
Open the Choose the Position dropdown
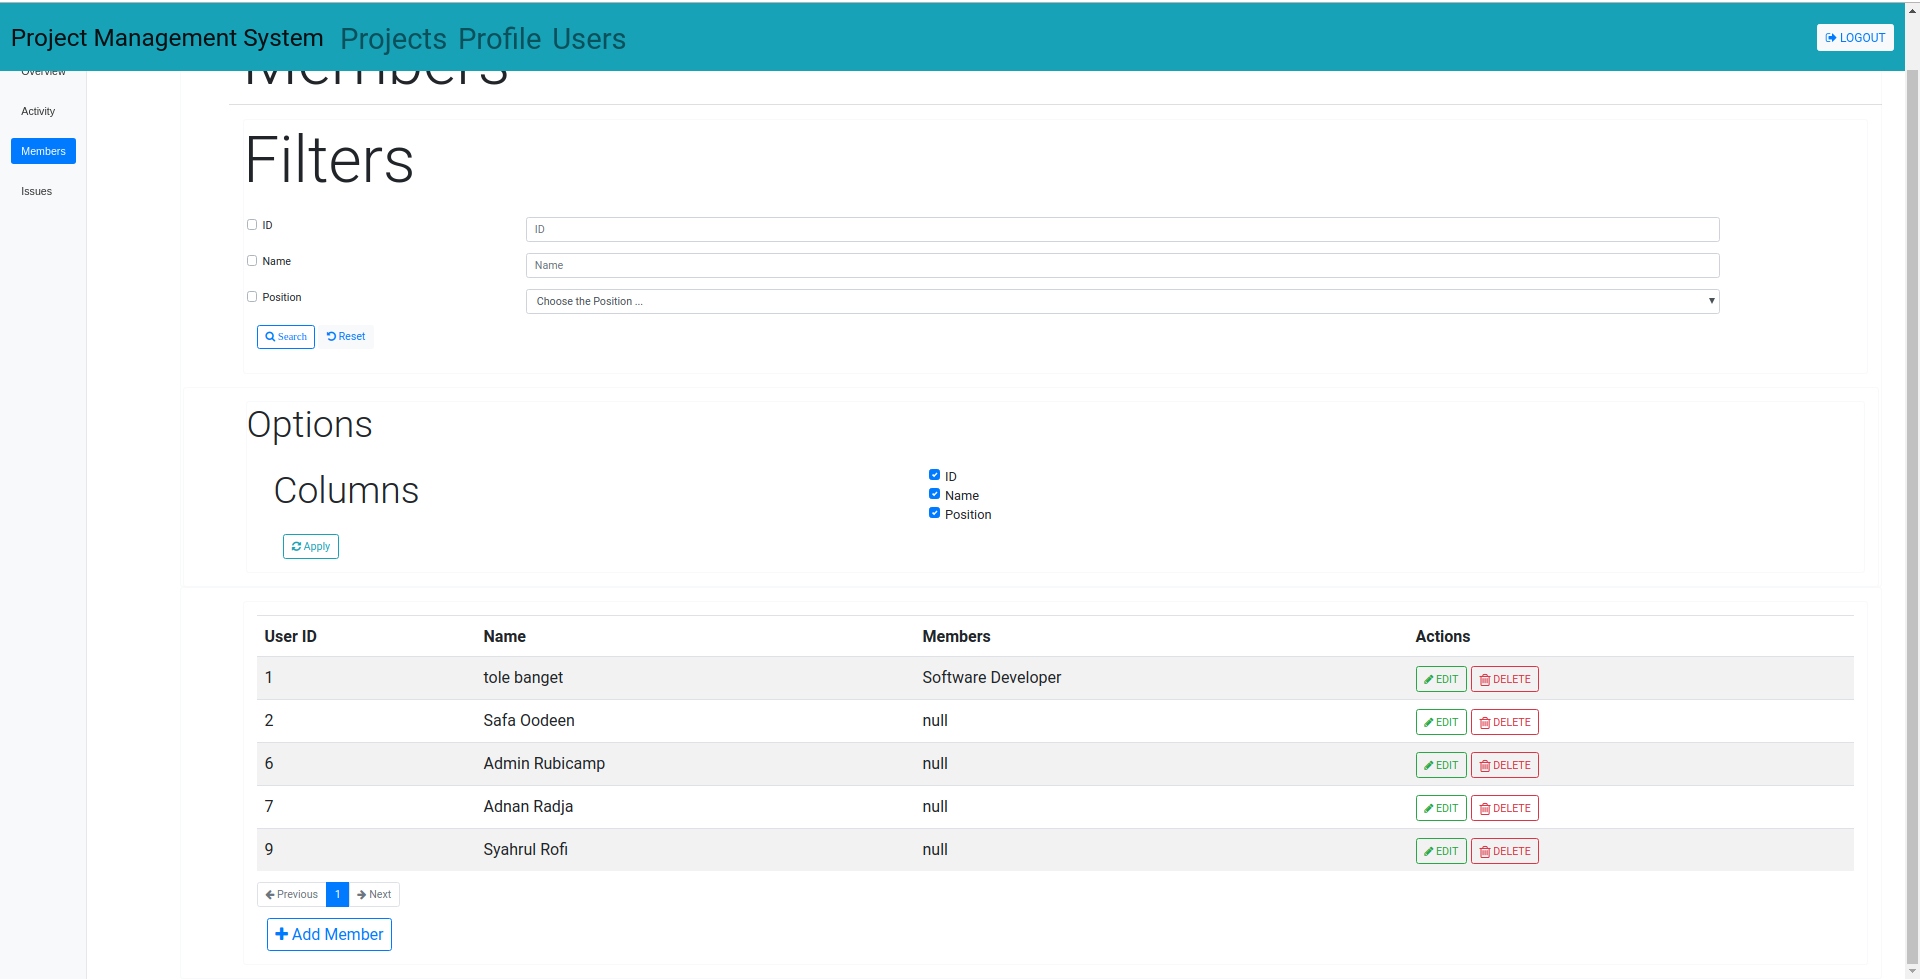pos(1121,302)
